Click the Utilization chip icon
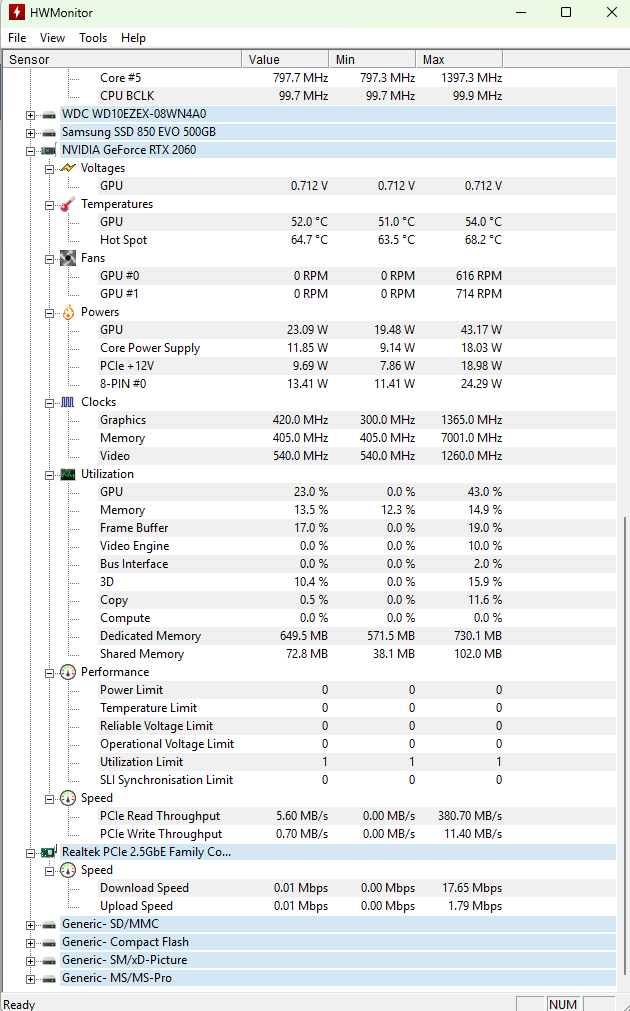 click(x=68, y=474)
